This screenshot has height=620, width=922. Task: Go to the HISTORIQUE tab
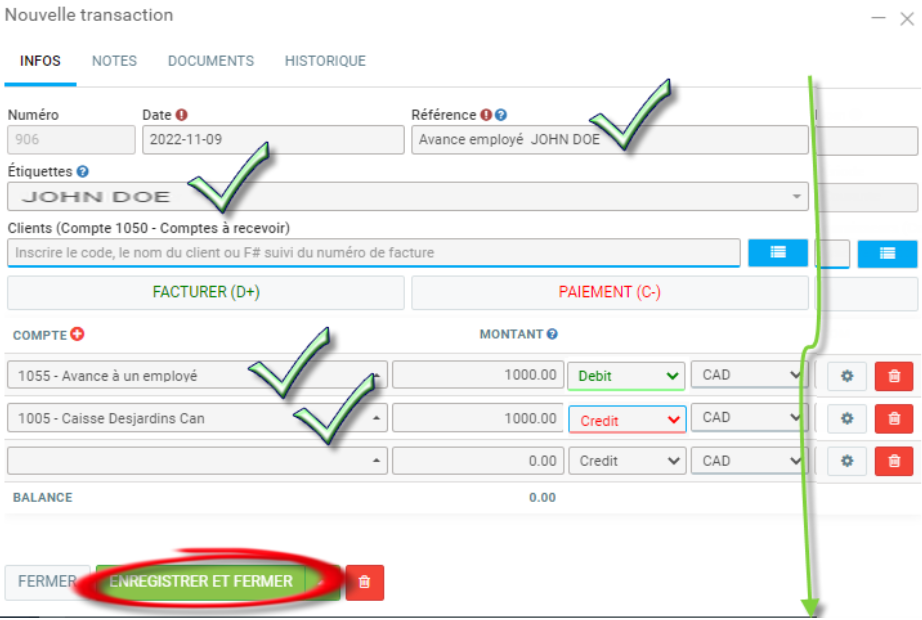click(x=325, y=61)
